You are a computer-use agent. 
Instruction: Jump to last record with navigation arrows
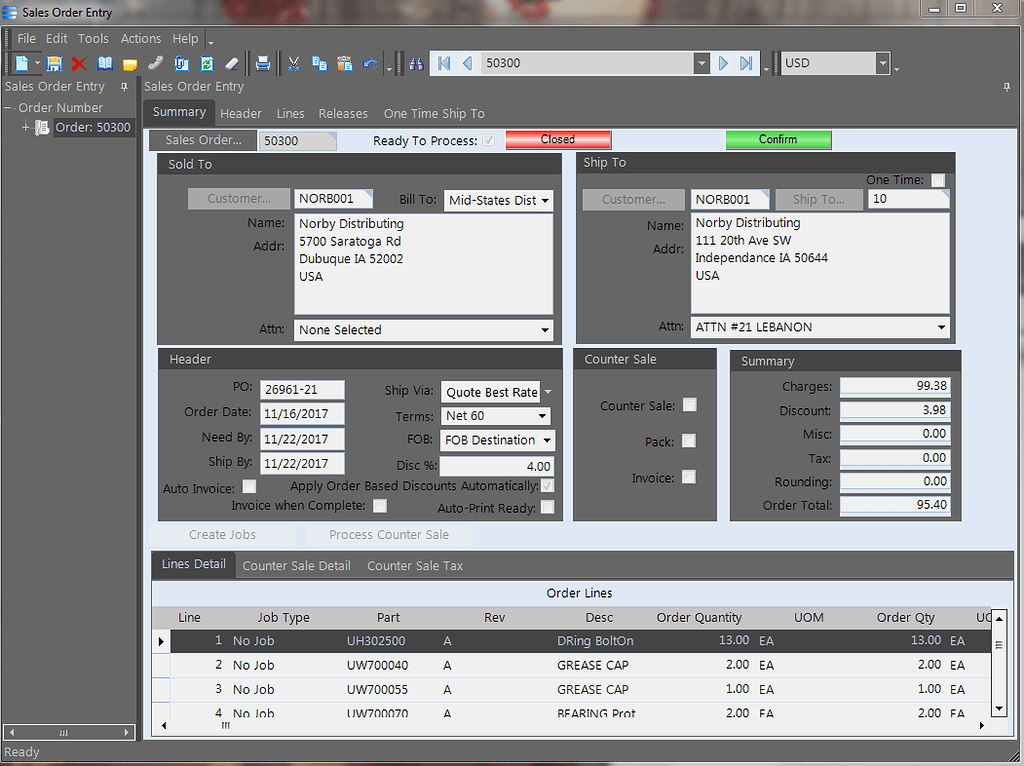tap(746, 62)
